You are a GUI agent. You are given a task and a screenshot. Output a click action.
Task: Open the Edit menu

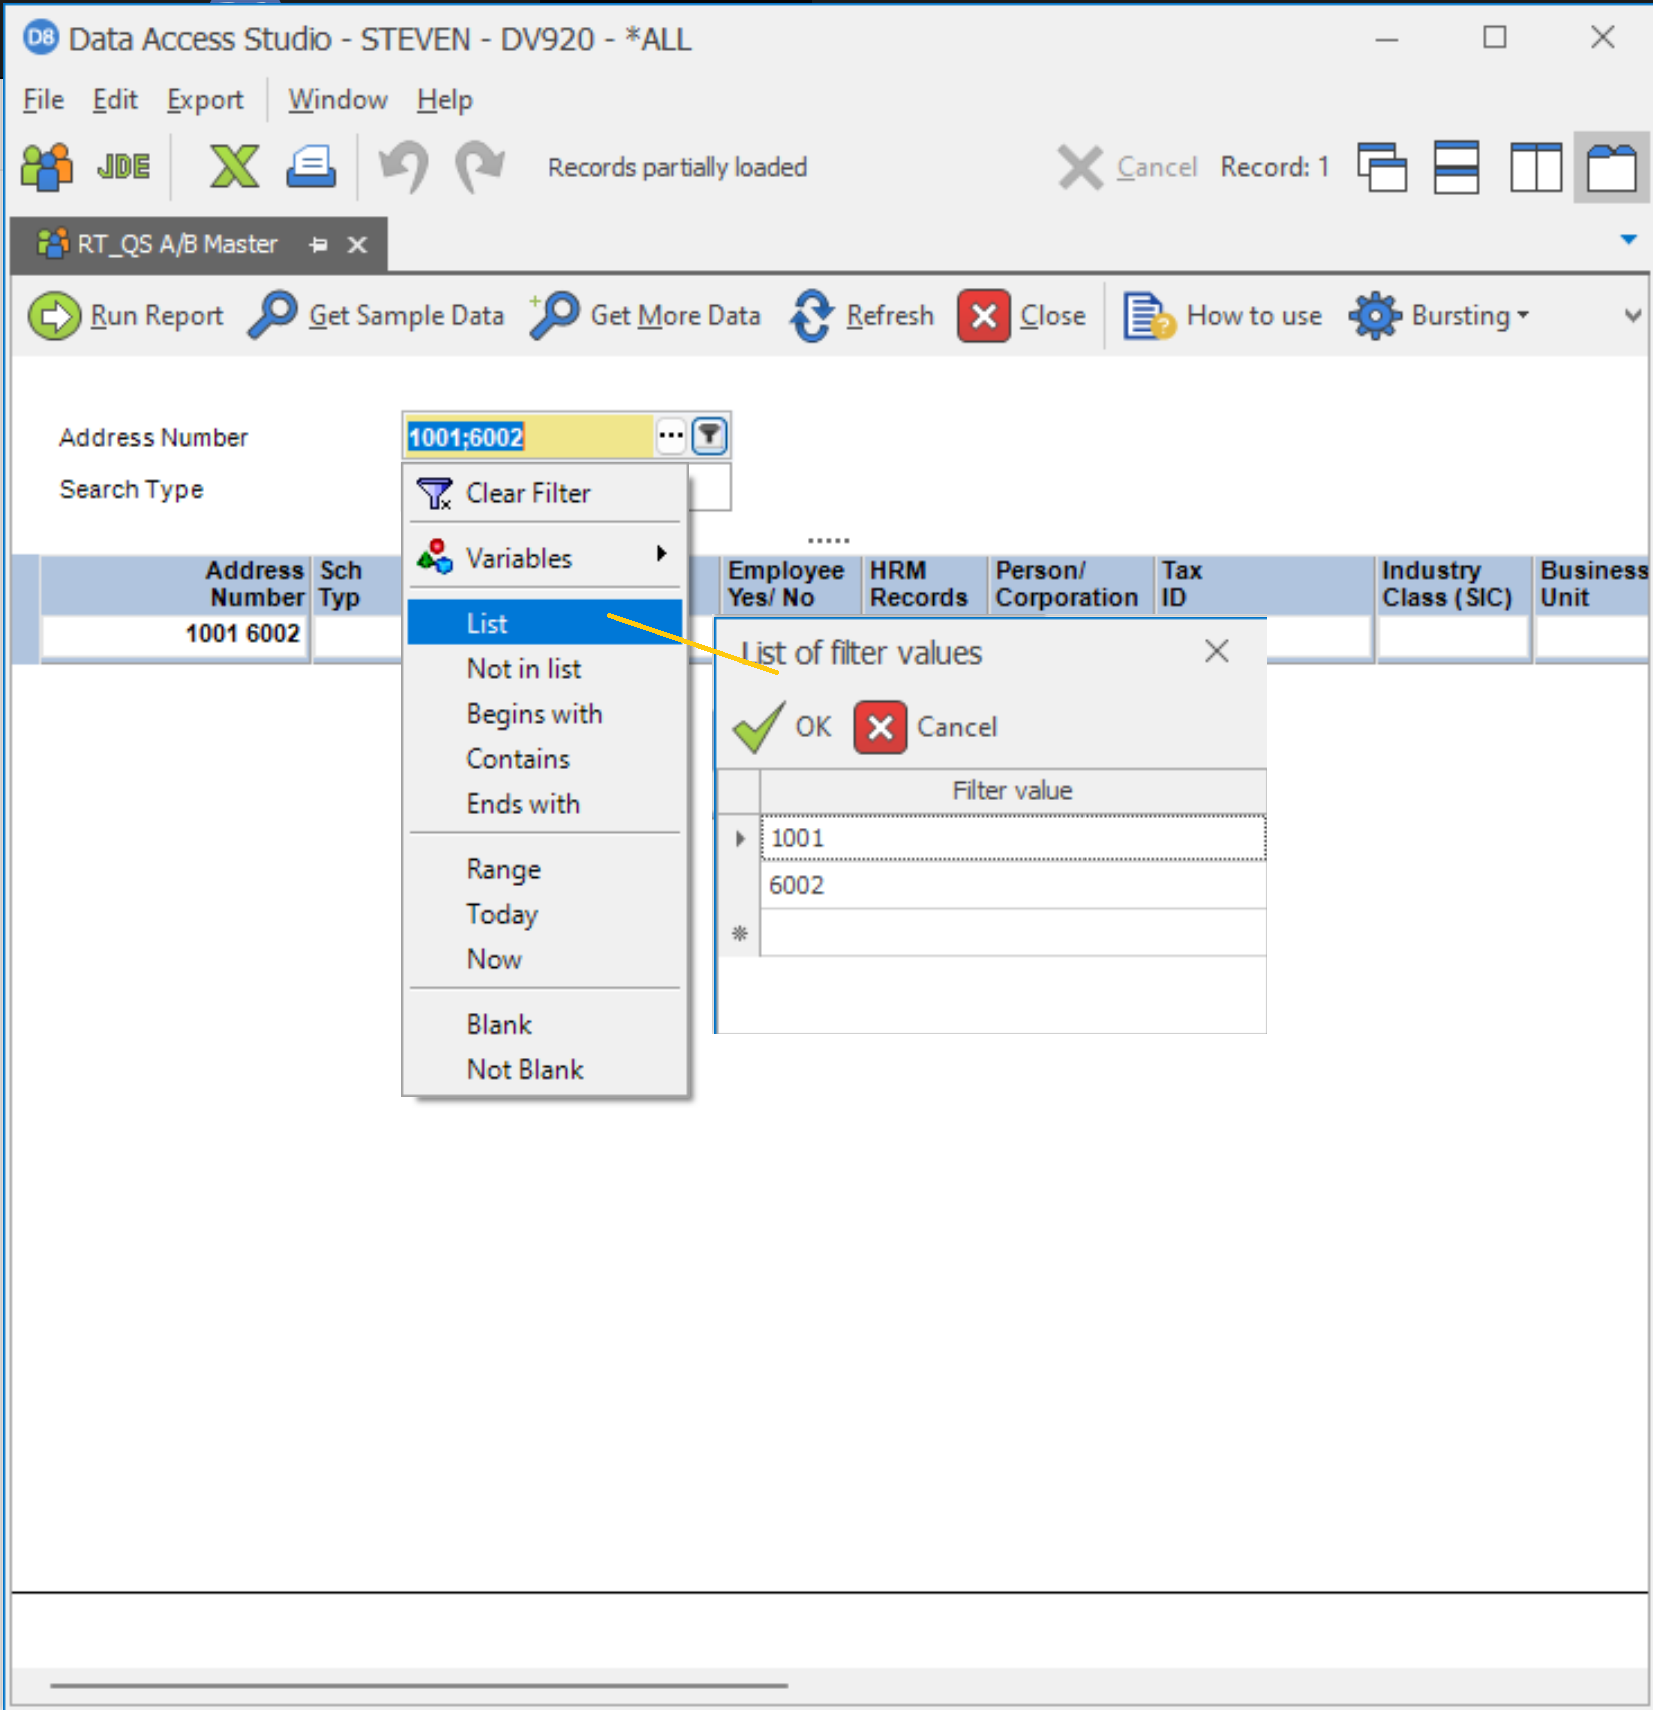pos(115,100)
